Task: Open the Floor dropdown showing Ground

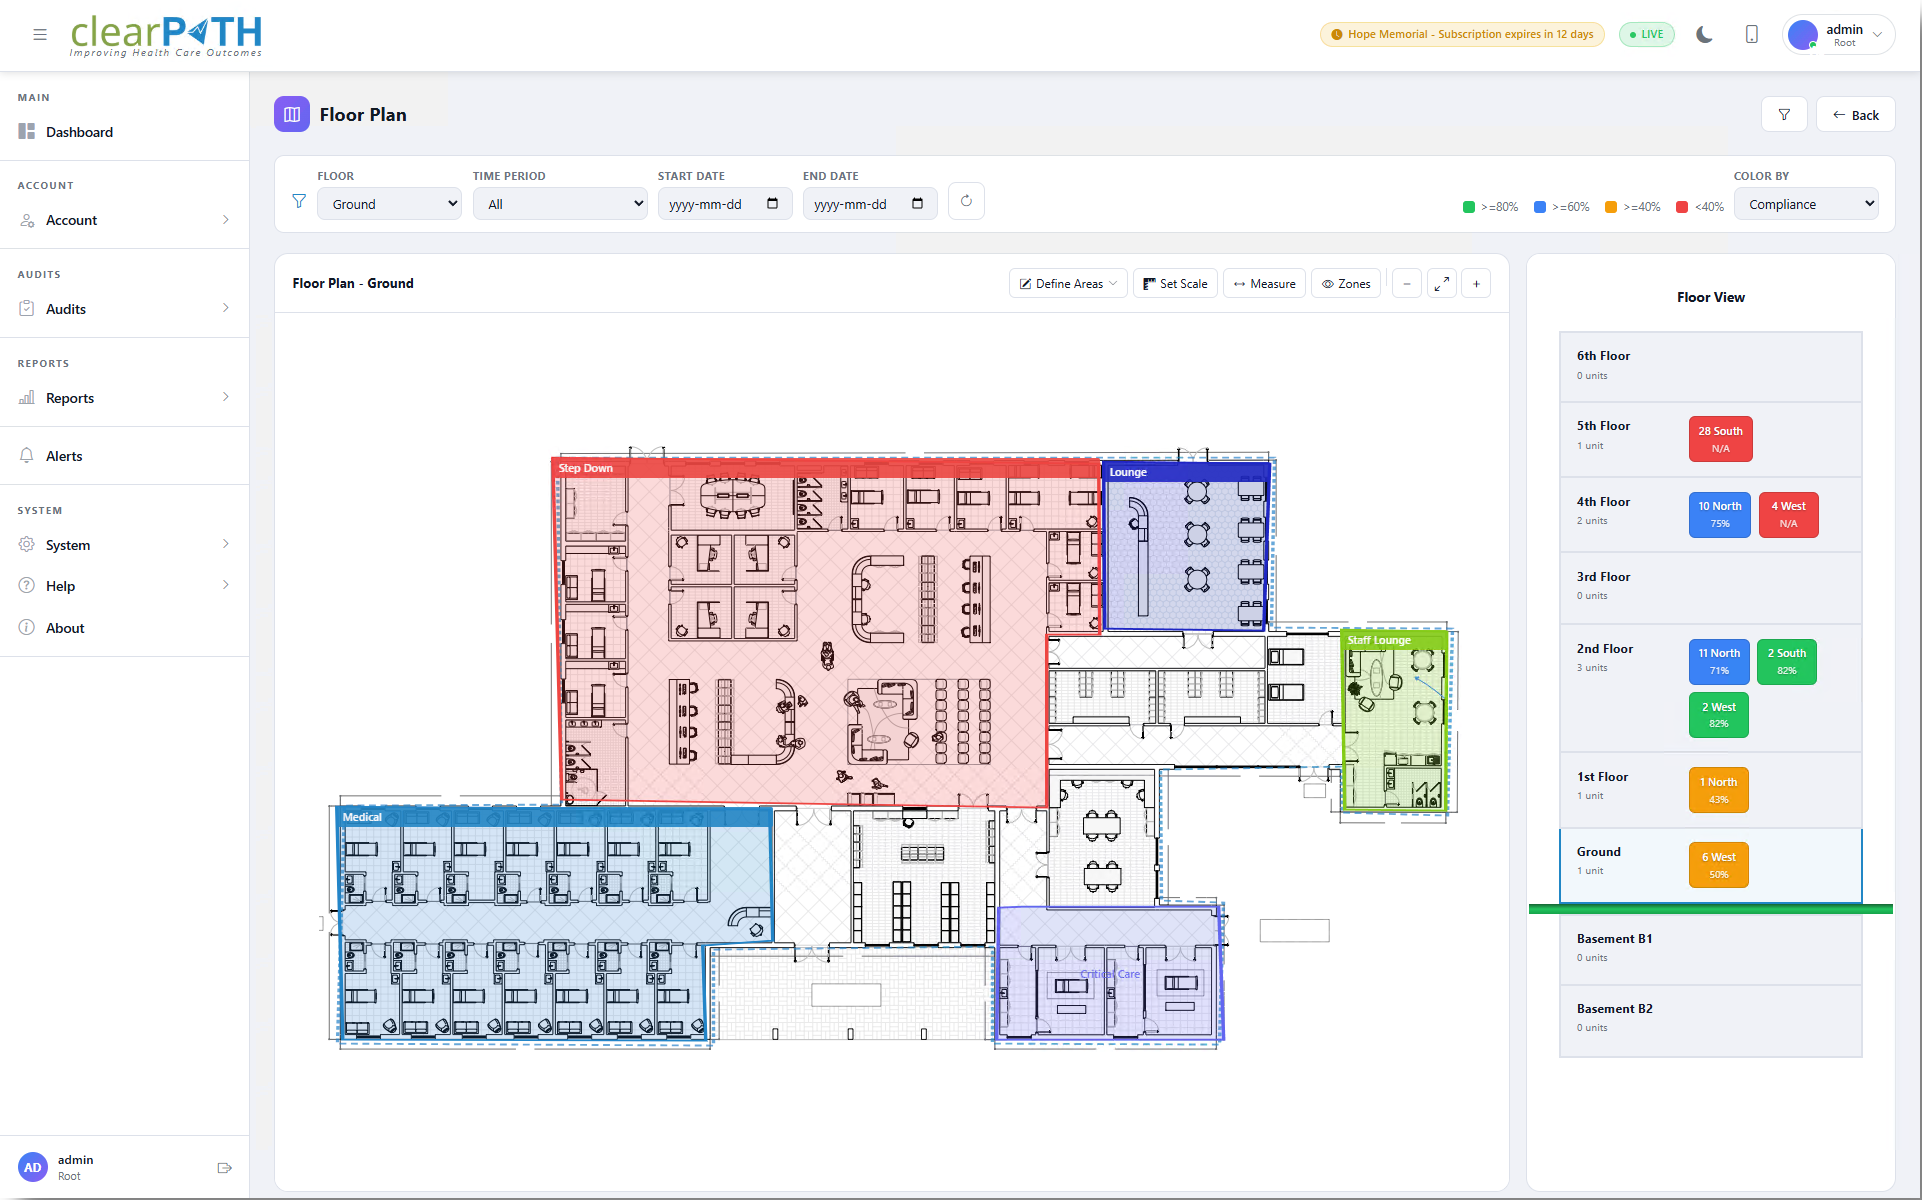Action: click(x=388, y=203)
